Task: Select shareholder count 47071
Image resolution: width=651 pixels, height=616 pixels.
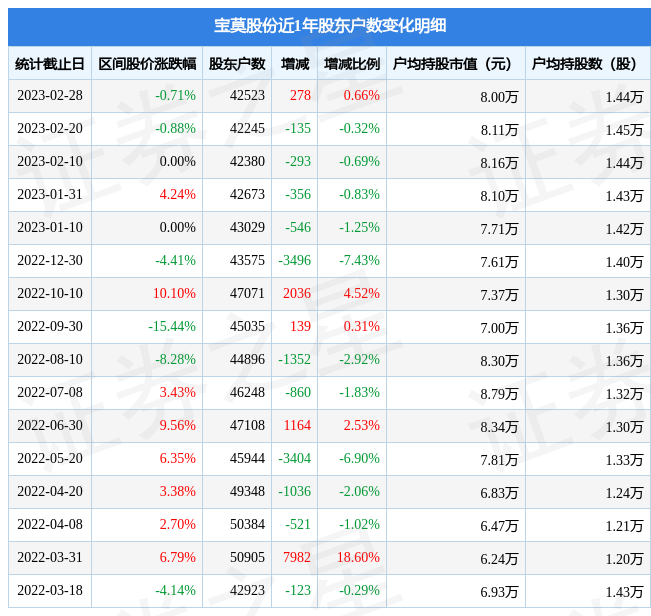Action: (247, 293)
